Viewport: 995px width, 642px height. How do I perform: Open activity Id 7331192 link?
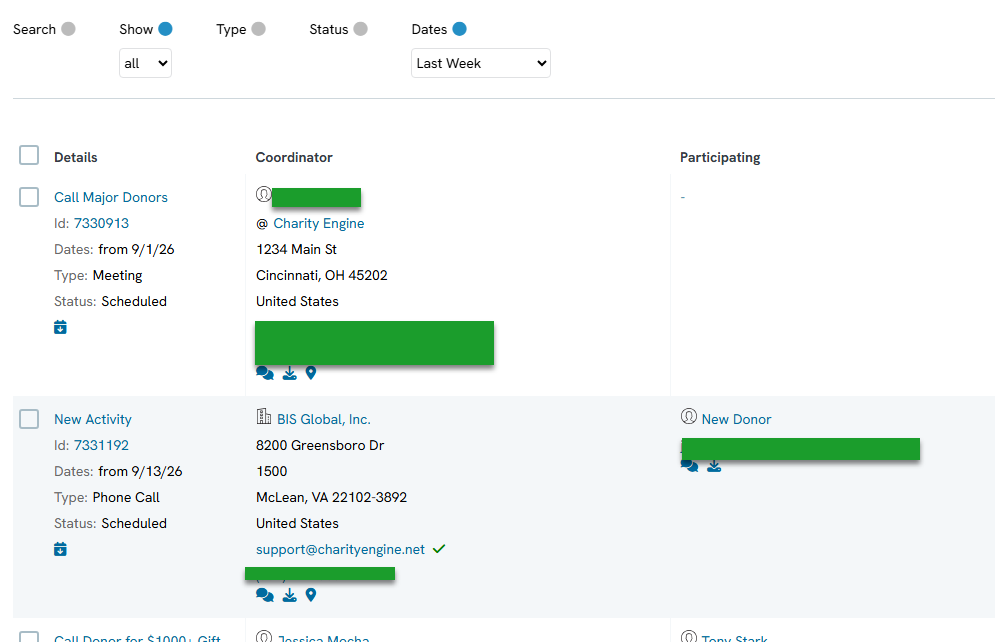tap(102, 445)
